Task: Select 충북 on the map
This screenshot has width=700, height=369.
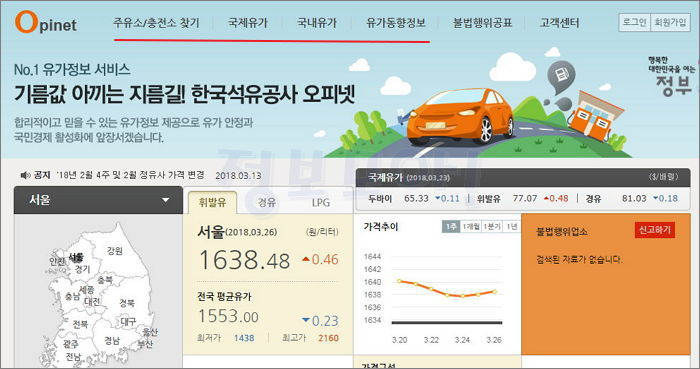Action: pos(105,280)
